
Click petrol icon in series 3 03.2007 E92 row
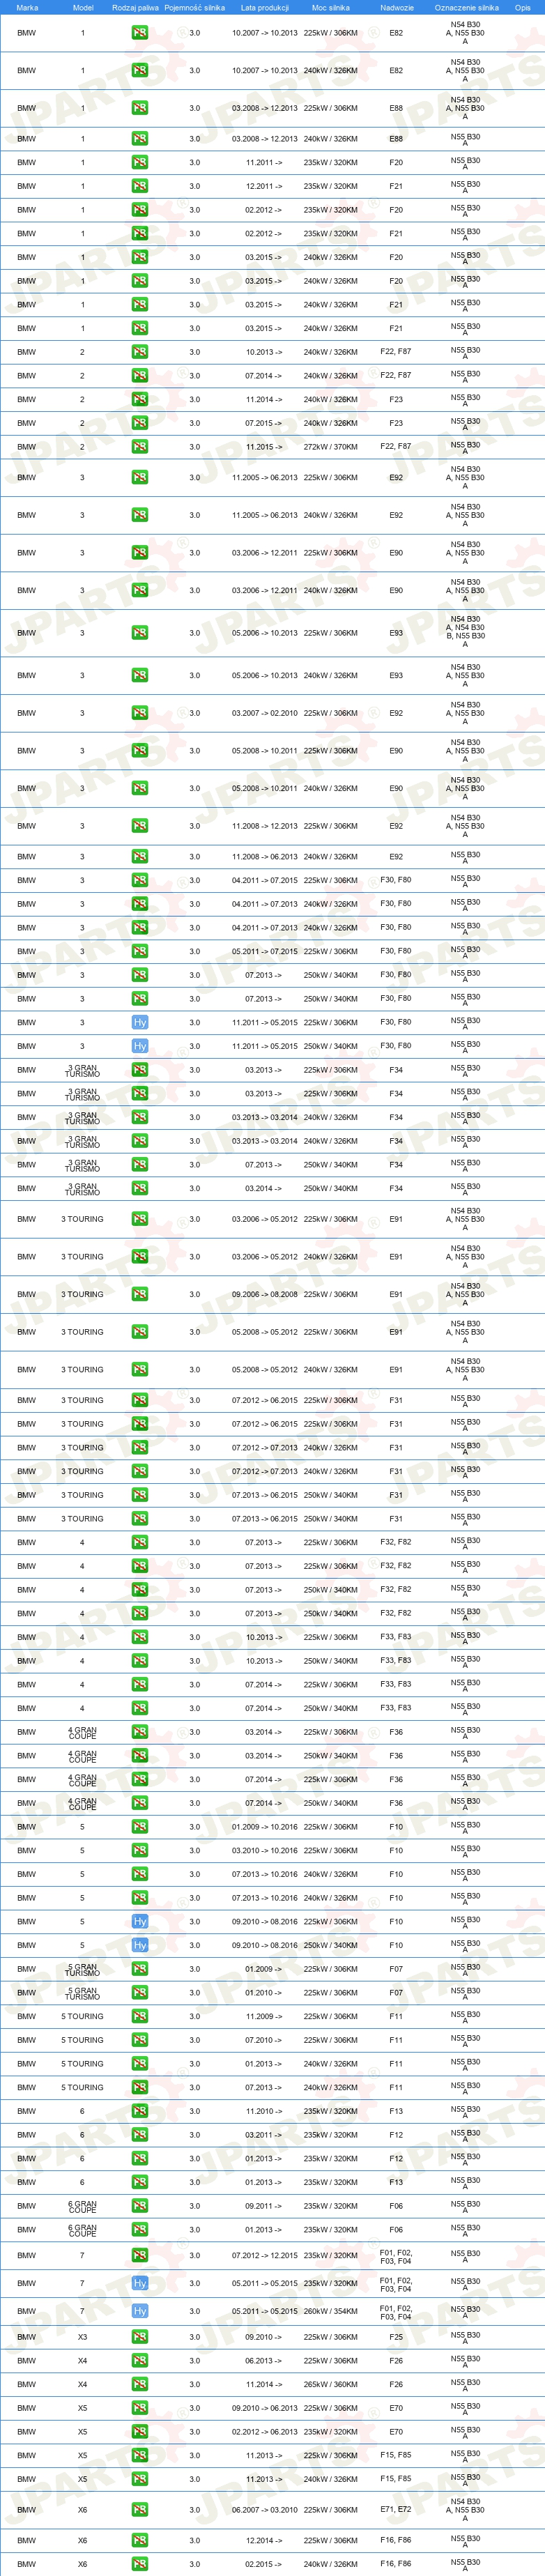pyautogui.click(x=140, y=713)
